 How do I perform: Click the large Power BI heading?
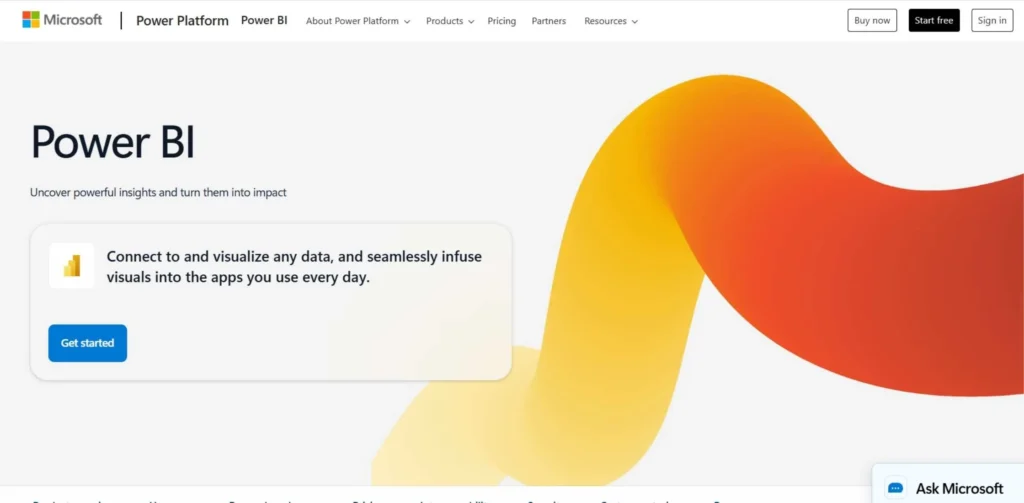113,142
